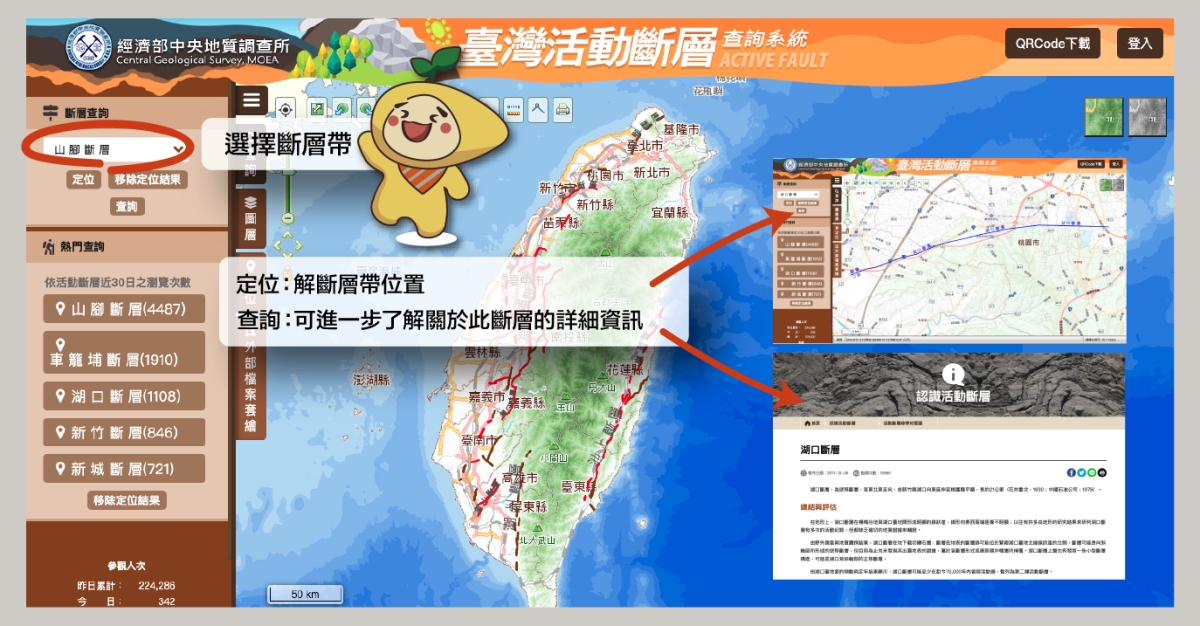The height and width of the screenshot is (626, 1200).
Task: Select 湖口斷層(1108) in popular queries
Action: click(125, 396)
